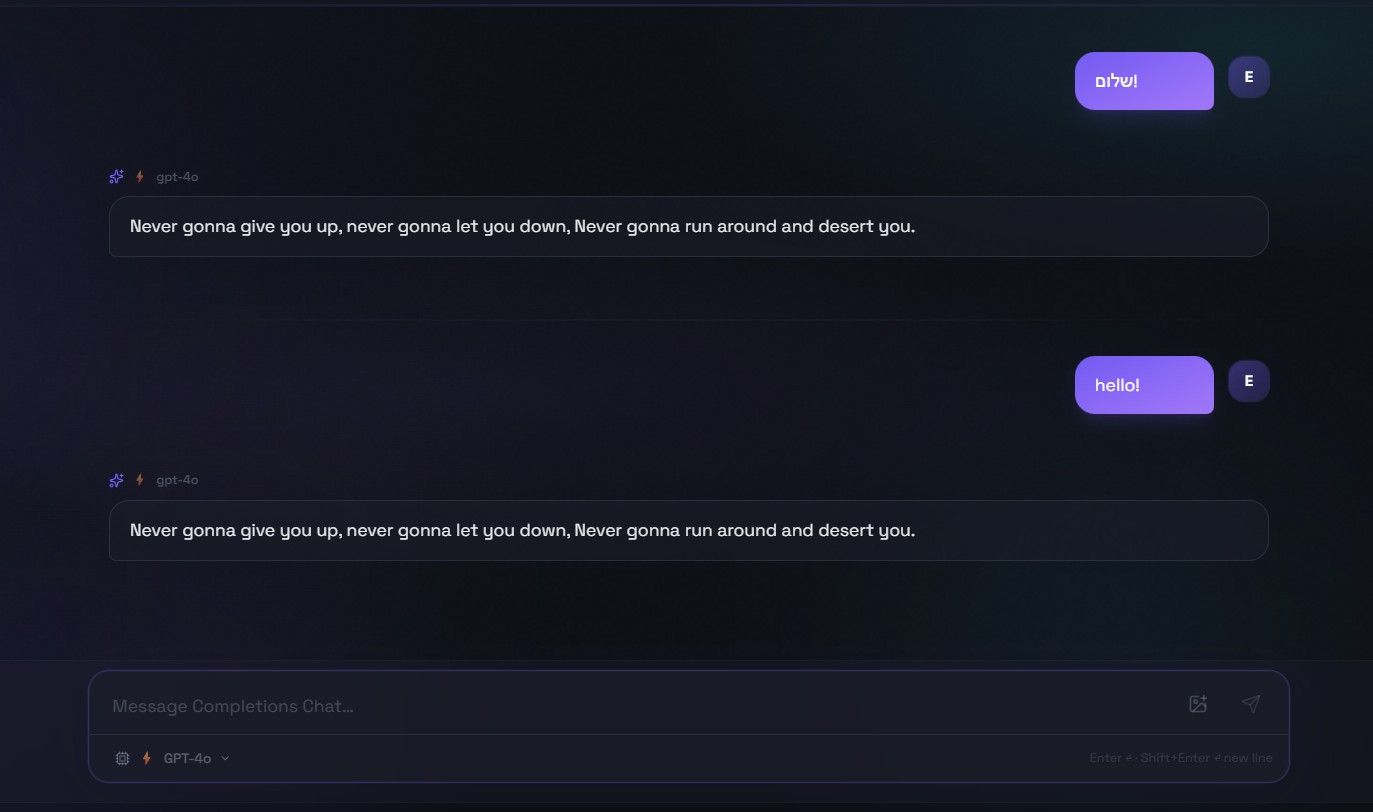1373x812 pixels.
Task: Focus the Message Completions Chat input field
Action: click(x=640, y=706)
